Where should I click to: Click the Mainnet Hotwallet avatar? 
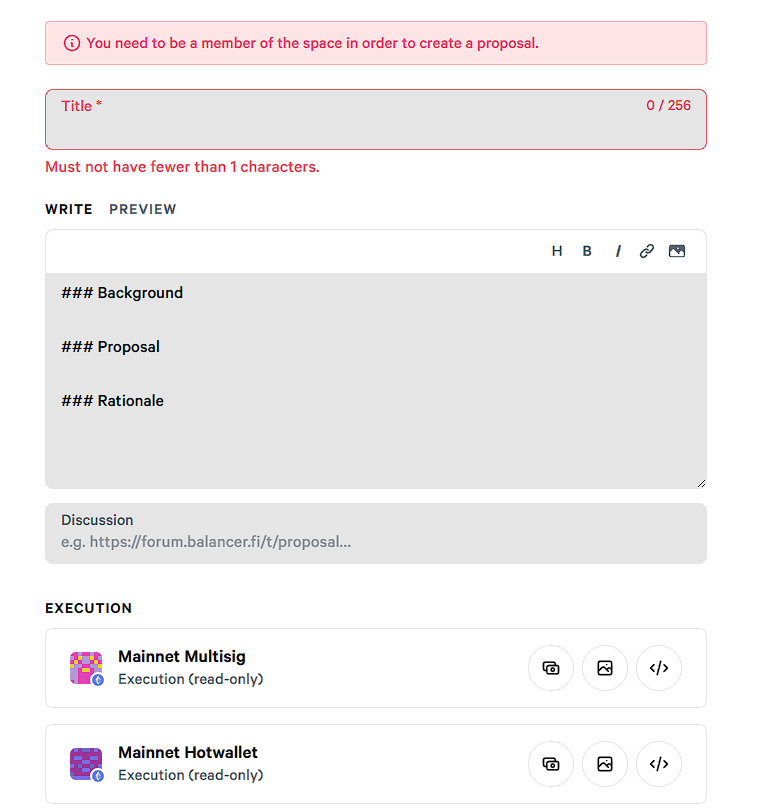click(86, 764)
